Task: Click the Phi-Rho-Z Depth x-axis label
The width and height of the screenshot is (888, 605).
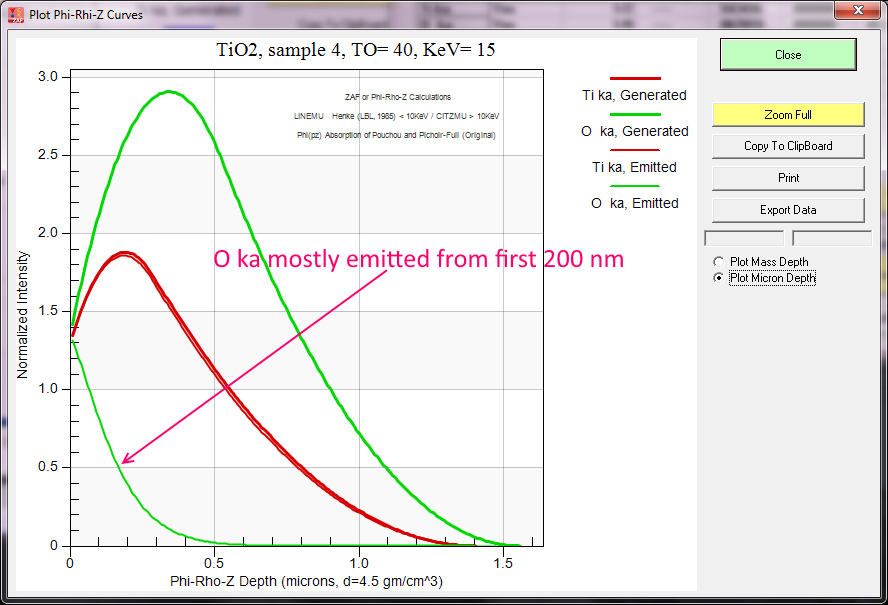Action: [x=306, y=581]
